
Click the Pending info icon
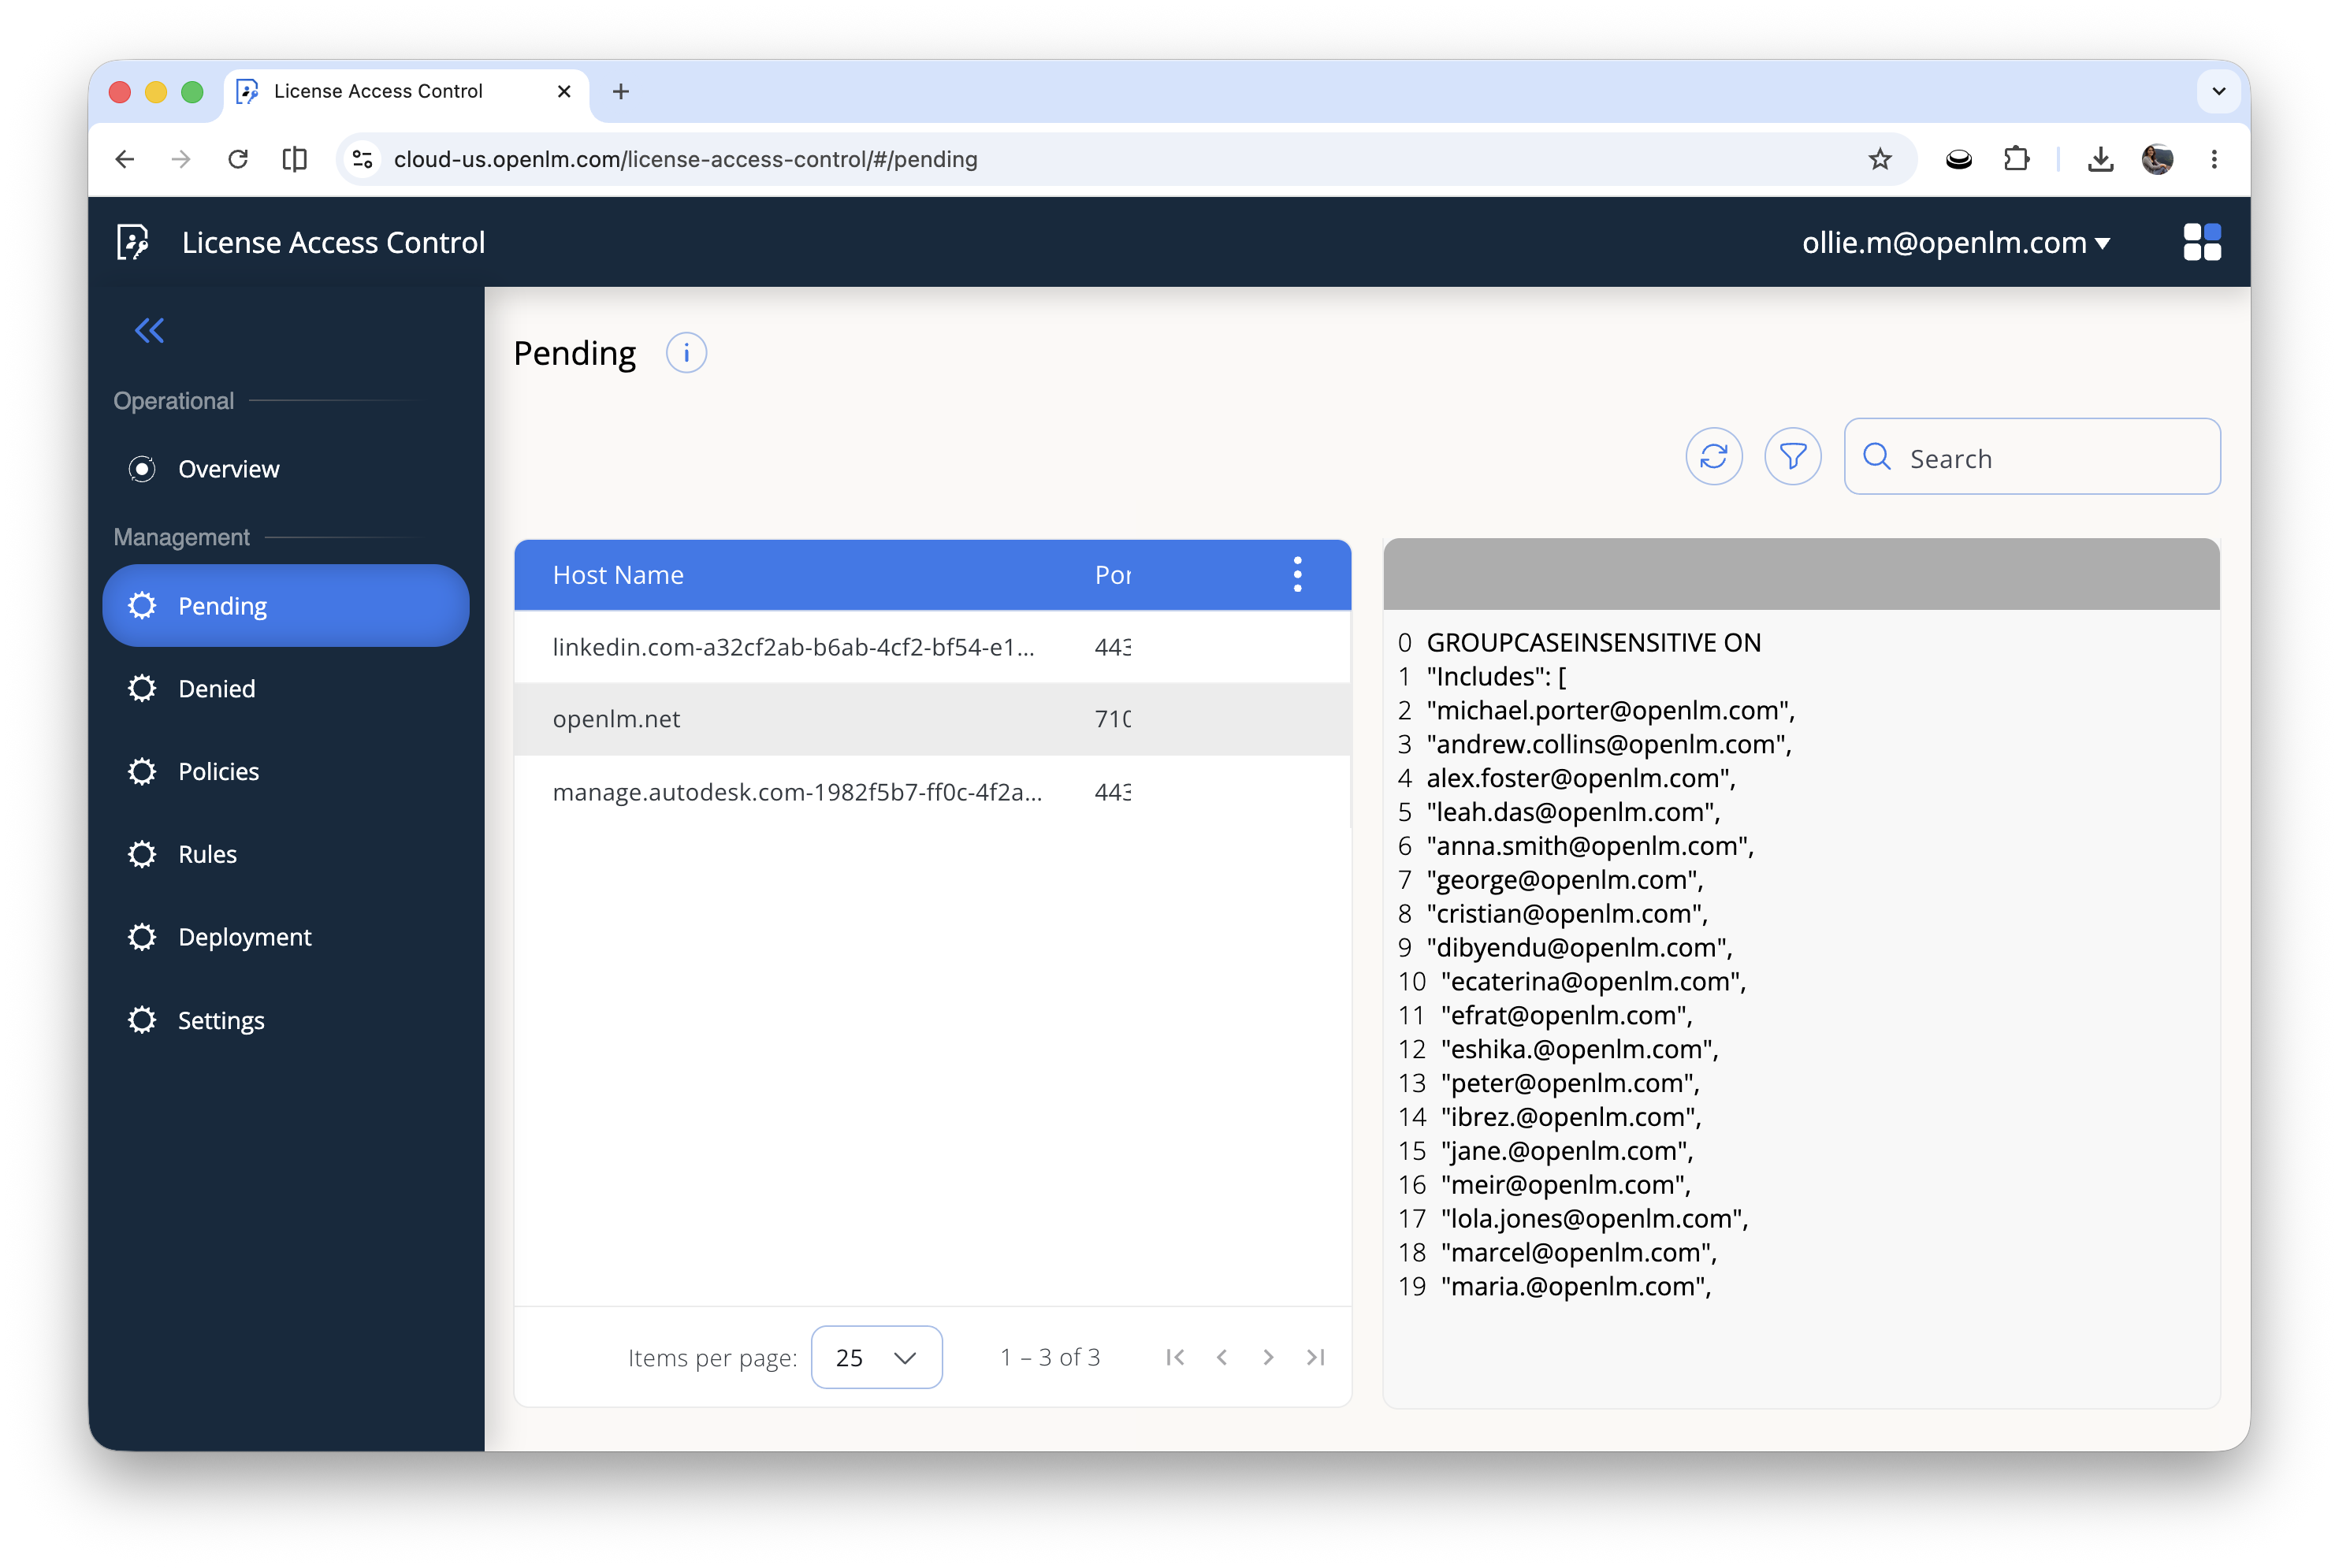coord(686,353)
